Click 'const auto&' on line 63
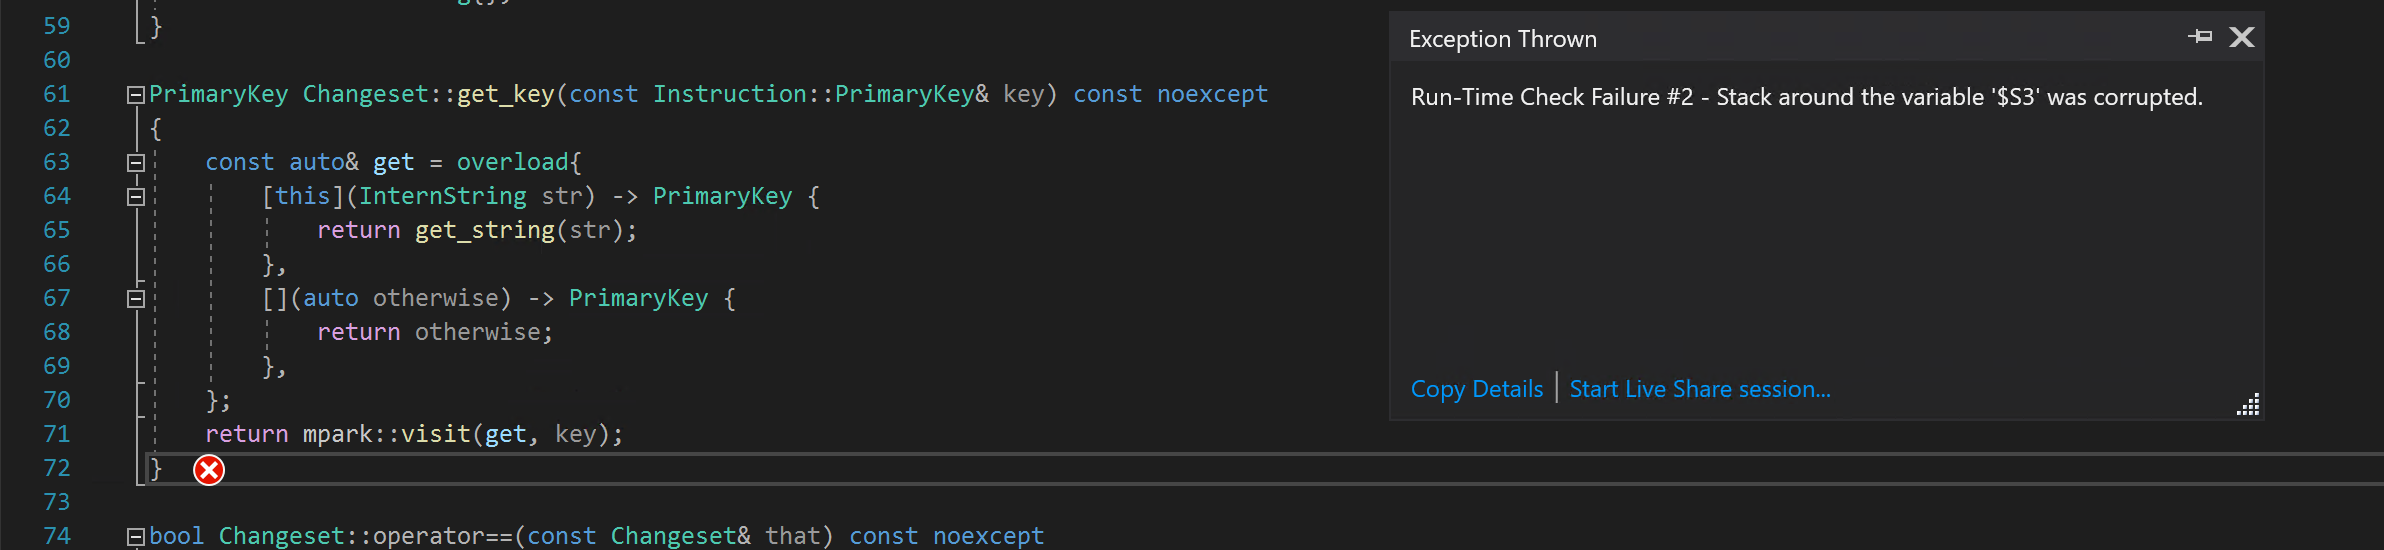 [282, 162]
